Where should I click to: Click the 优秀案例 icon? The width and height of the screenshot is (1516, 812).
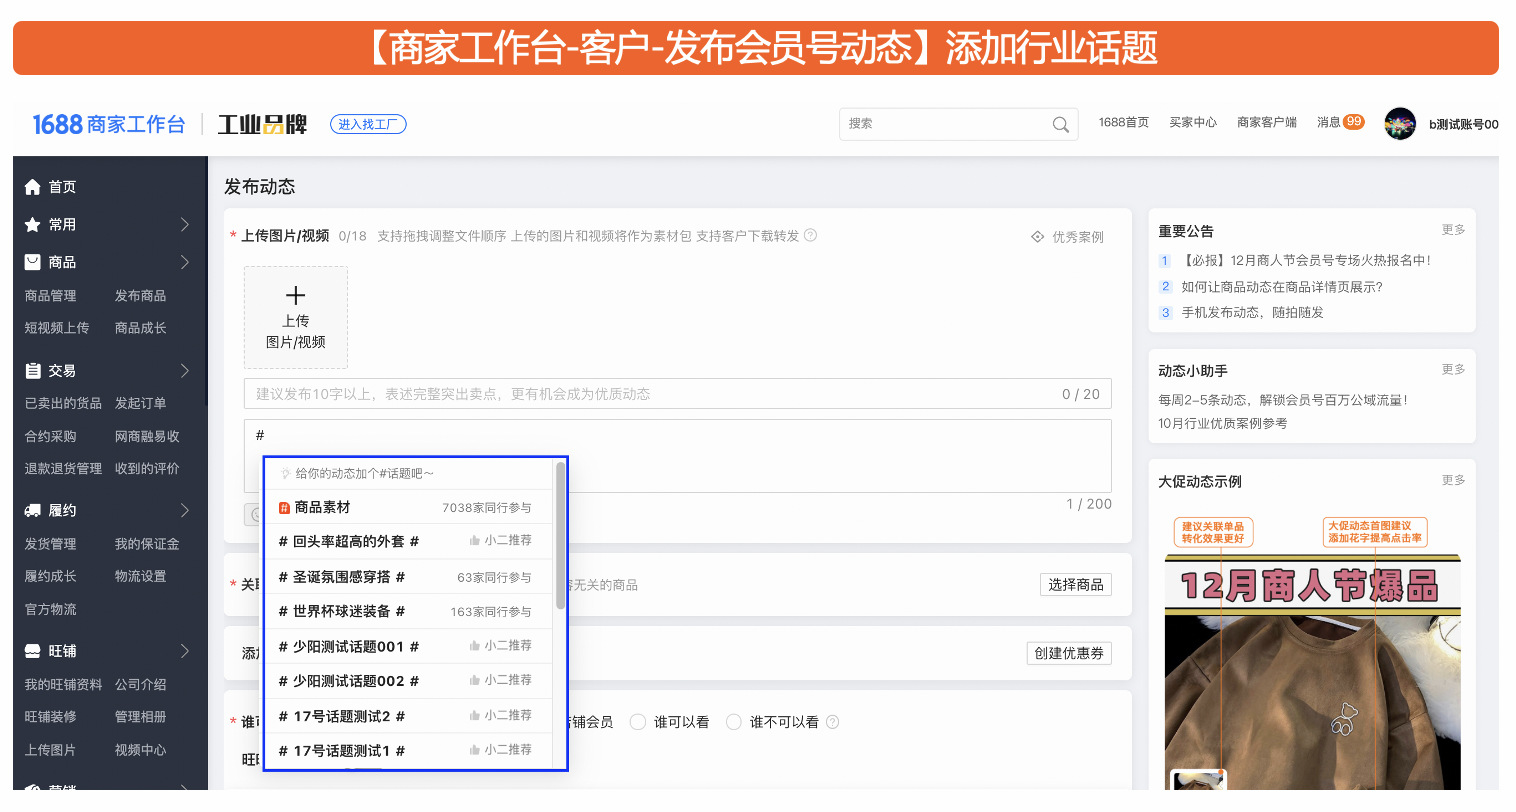pyautogui.click(x=1038, y=237)
